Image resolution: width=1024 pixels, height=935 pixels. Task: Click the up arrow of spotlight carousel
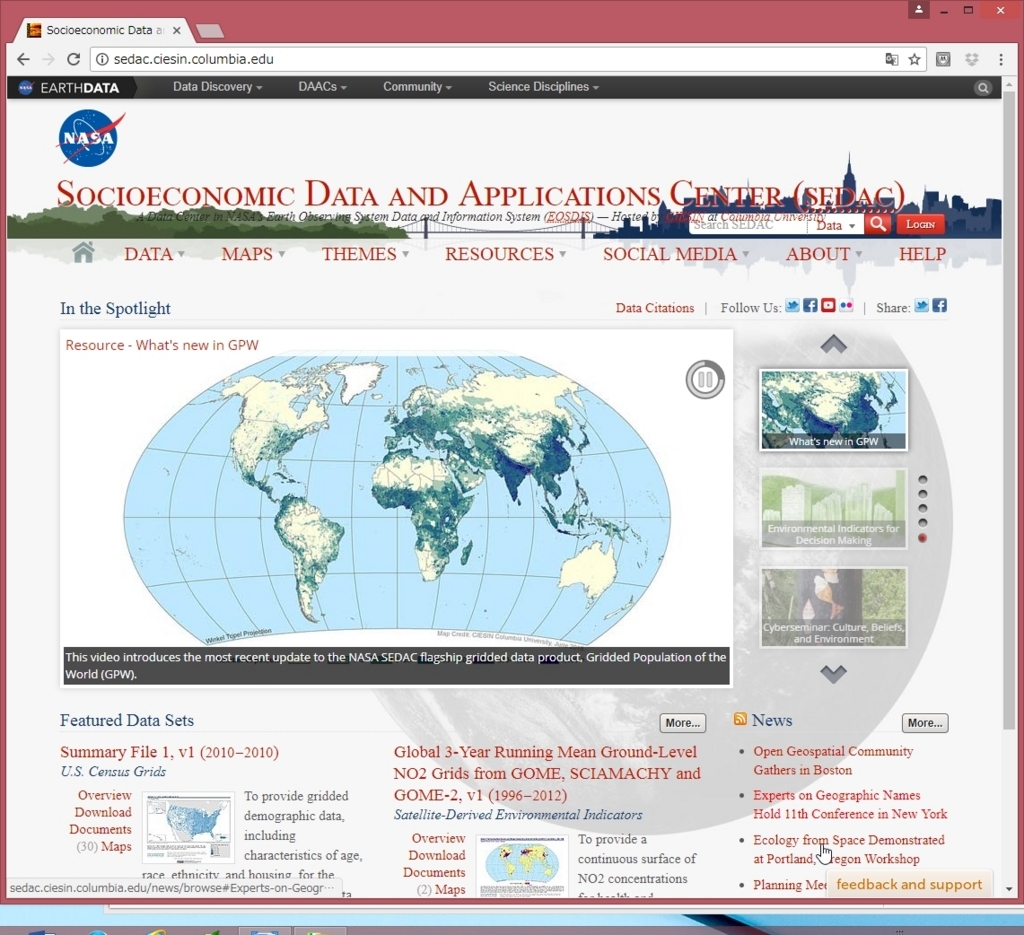[833, 344]
